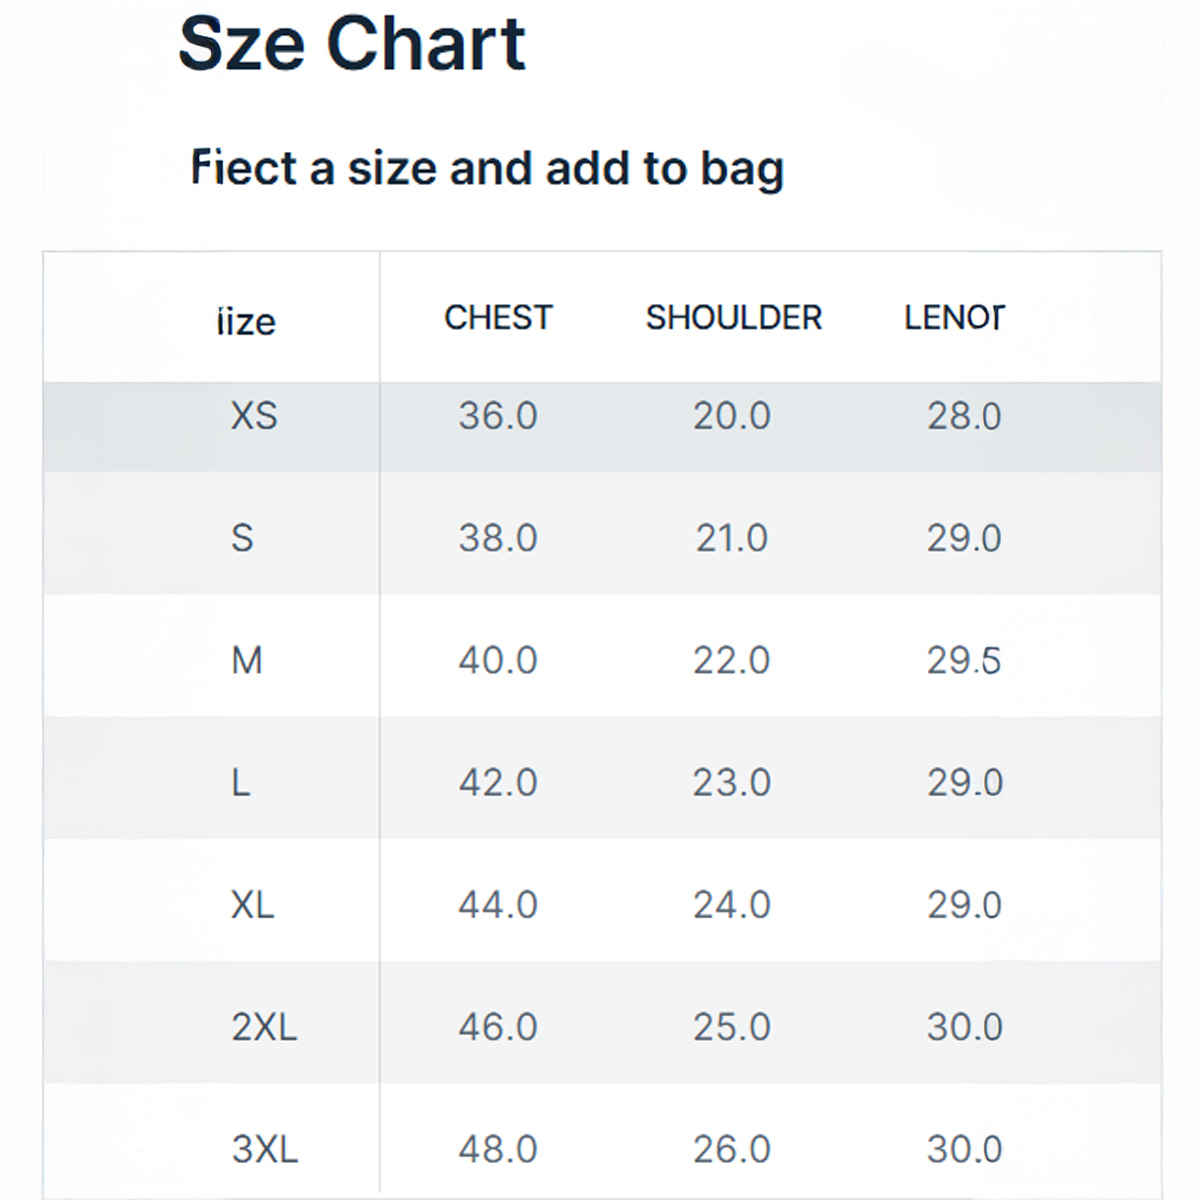Select the XS size row
The width and height of the screenshot is (1200, 1200).
point(254,416)
